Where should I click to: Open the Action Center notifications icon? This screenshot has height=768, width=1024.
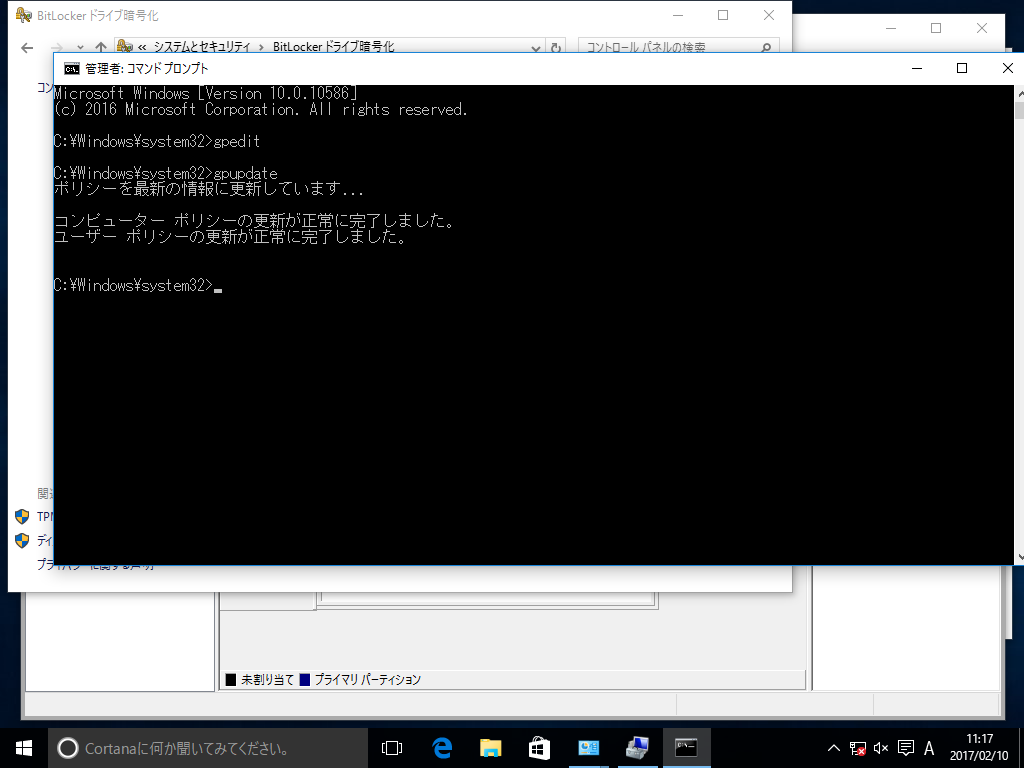(x=906, y=748)
